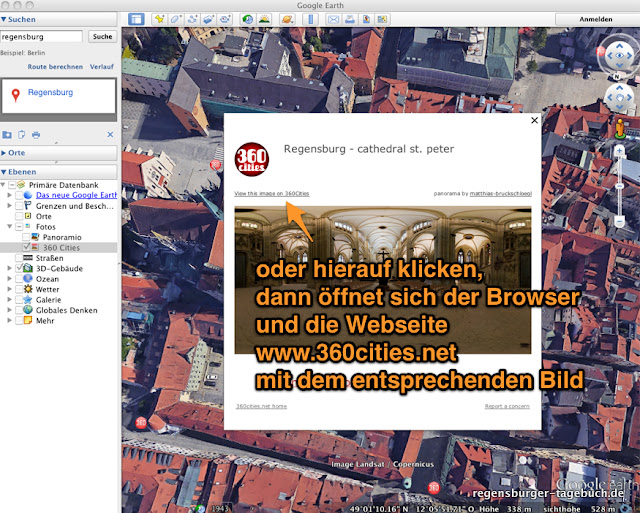Expand the Mehr tree node
Screen dimensions: 640x513
tap(9, 320)
